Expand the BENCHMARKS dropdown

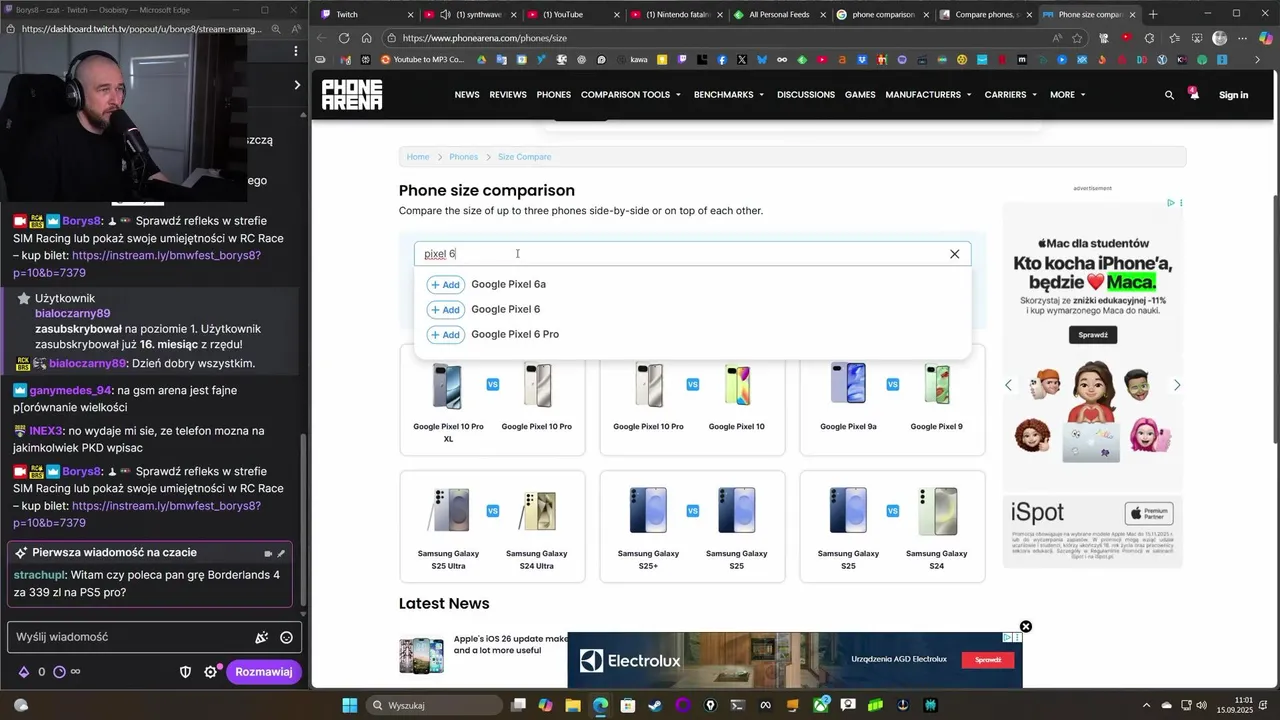pyautogui.click(x=729, y=95)
